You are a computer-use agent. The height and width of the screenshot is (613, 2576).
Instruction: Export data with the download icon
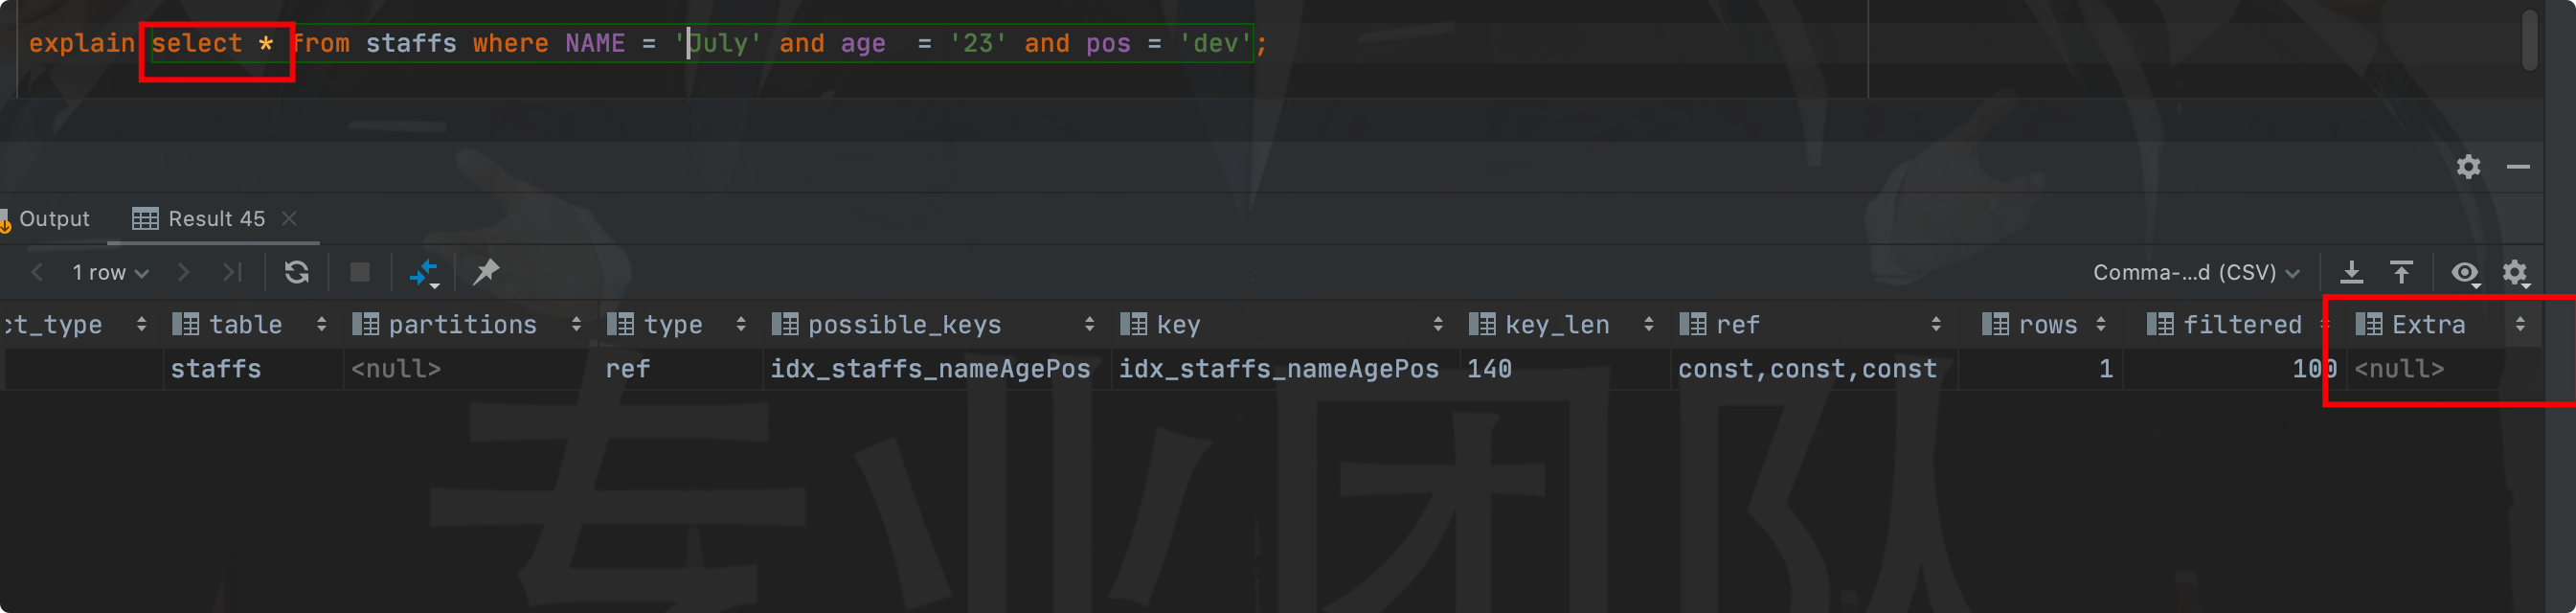(x=2351, y=272)
